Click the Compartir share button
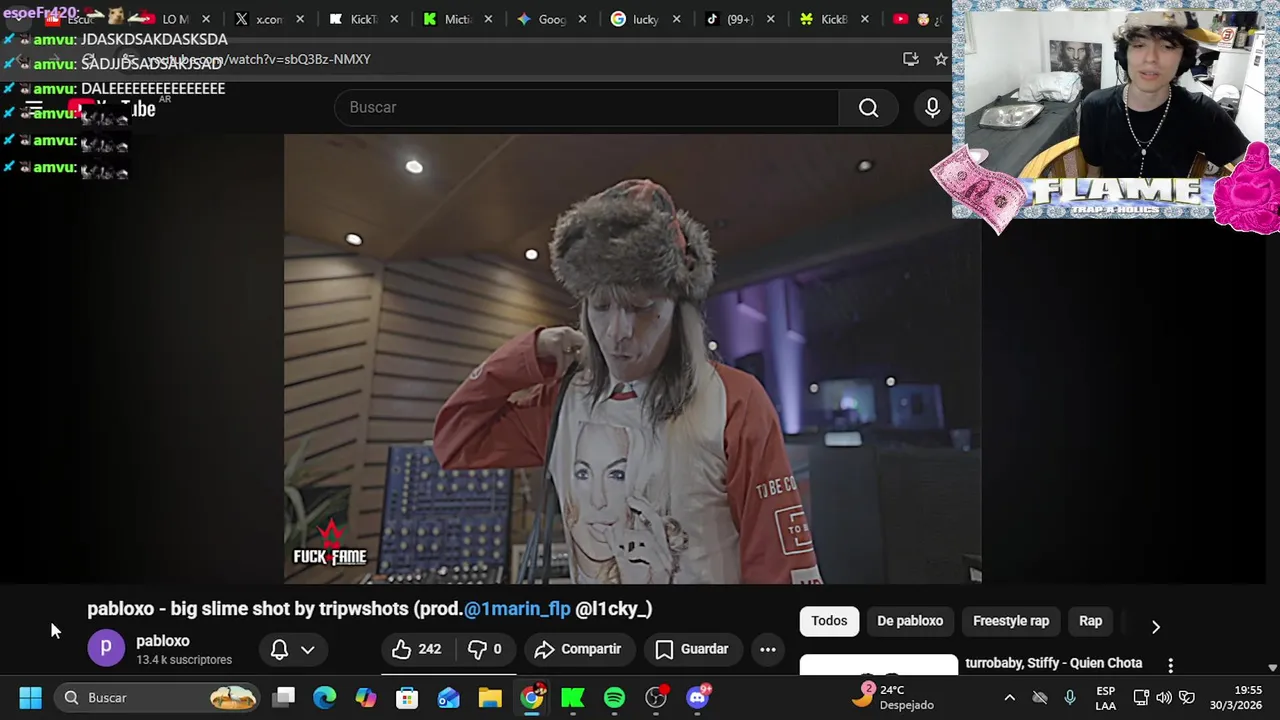 (578, 649)
